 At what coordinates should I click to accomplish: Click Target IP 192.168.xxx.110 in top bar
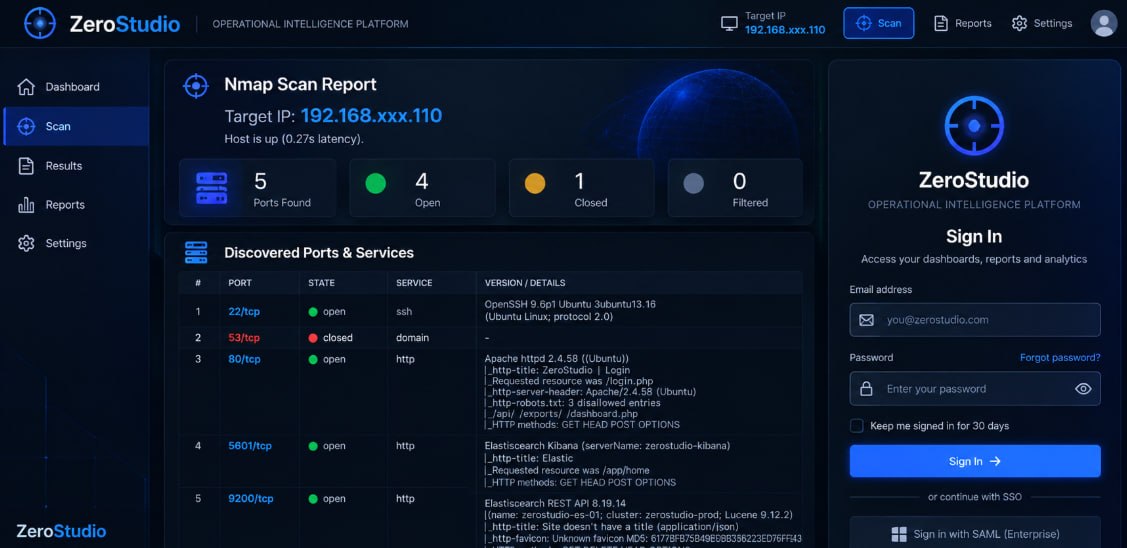tap(784, 30)
